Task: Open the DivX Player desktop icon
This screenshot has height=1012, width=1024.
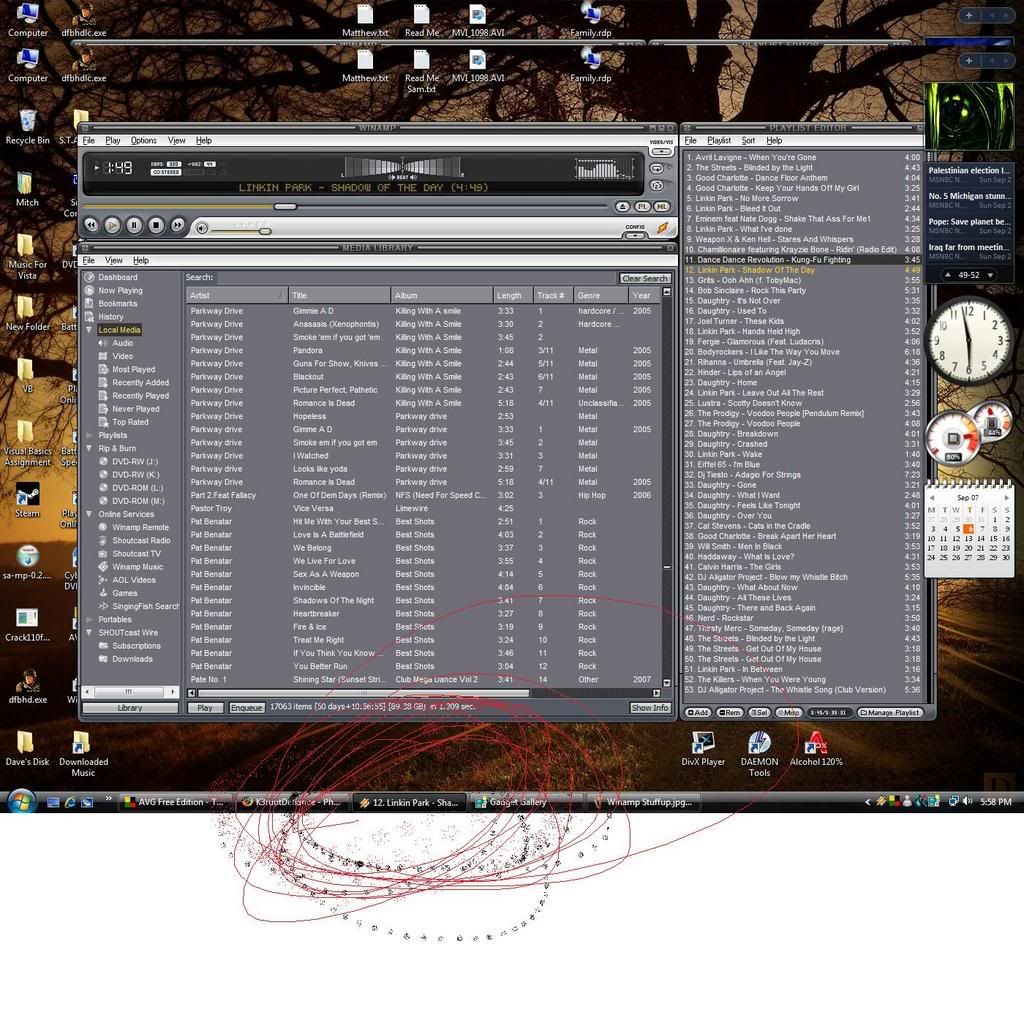Action: [x=703, y=748]
